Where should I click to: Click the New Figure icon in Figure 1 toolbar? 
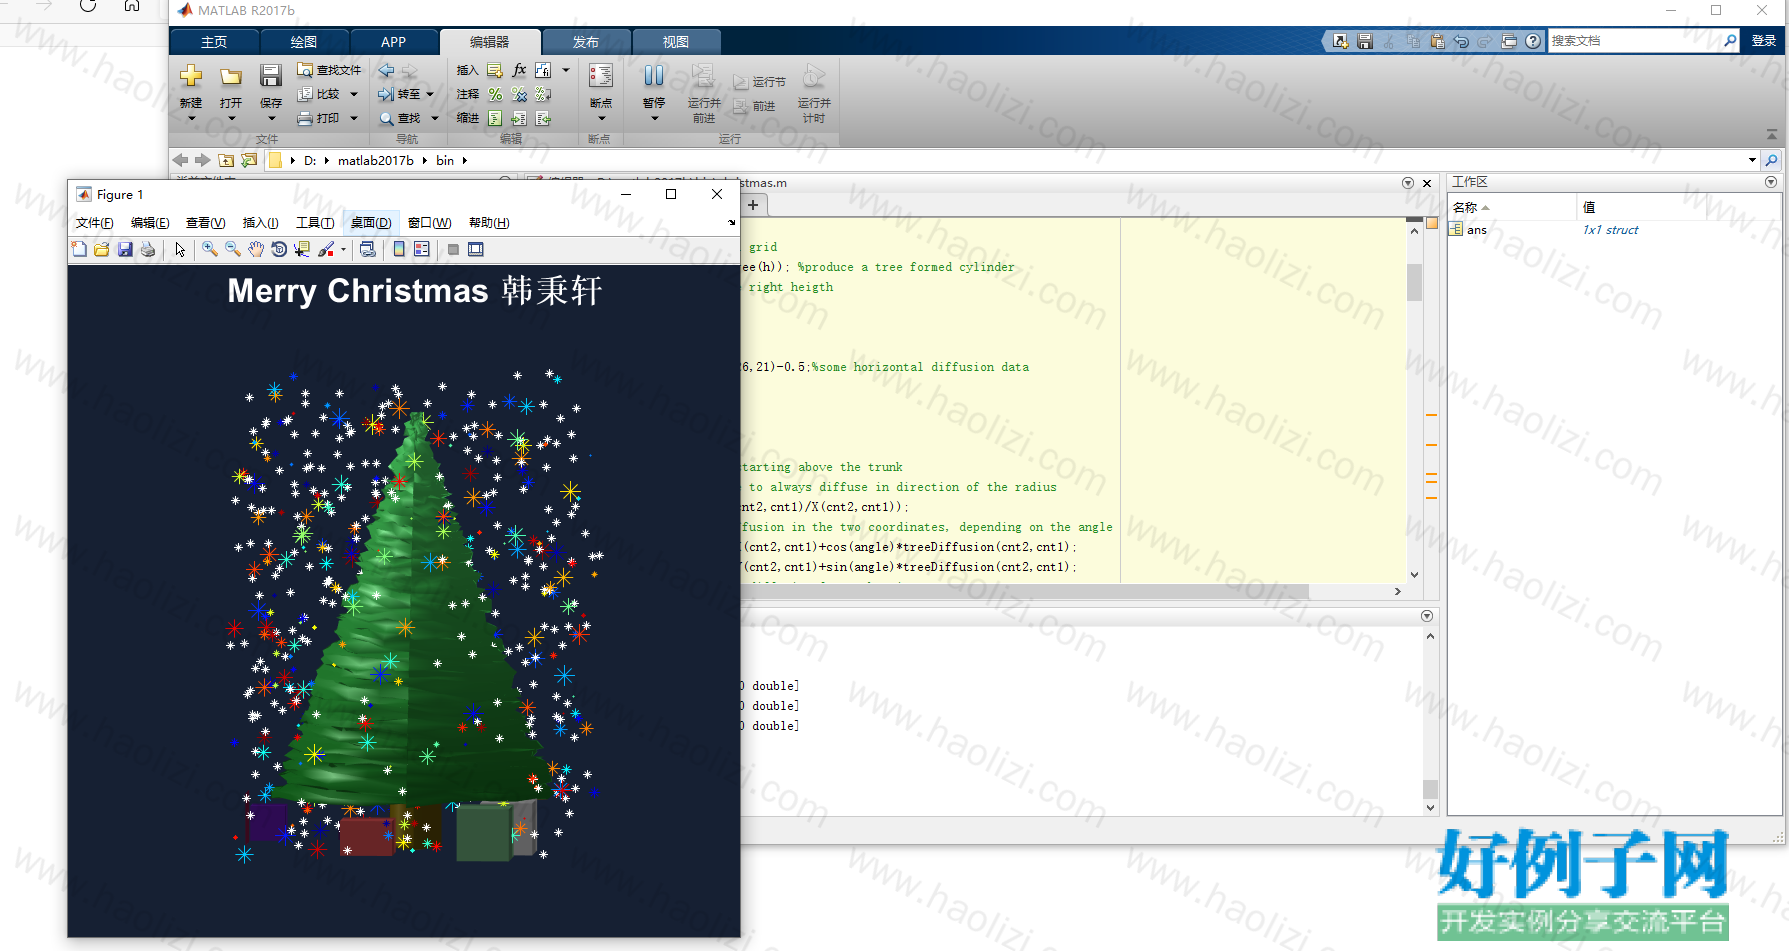click(x=79, y=249)
